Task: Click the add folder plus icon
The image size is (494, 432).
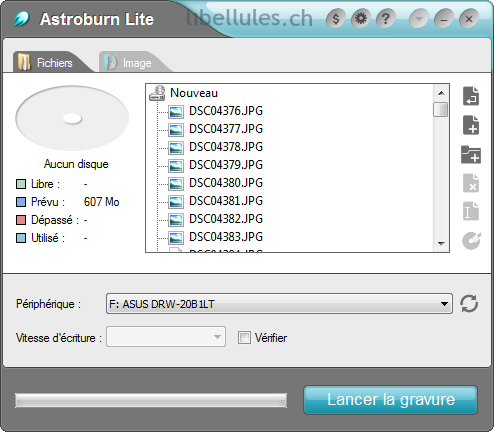Action: [471, 154]
